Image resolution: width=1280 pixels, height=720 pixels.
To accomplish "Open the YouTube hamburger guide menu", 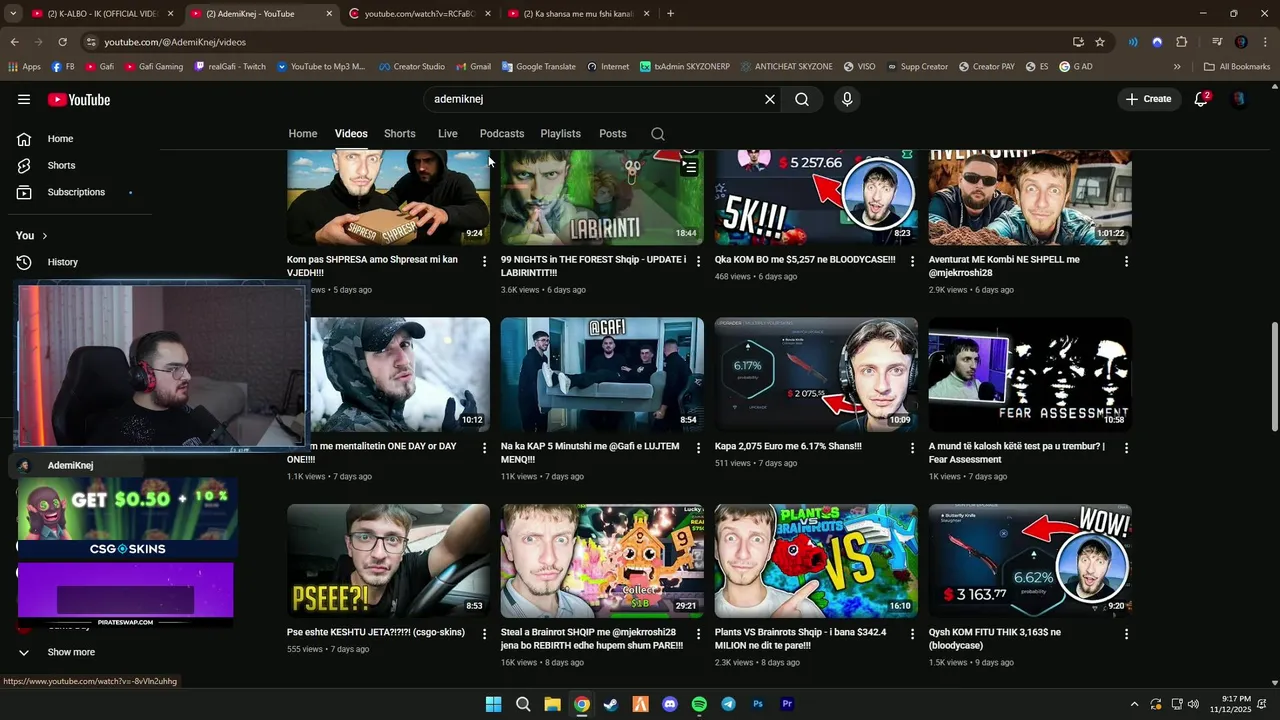I will (24, 99).
